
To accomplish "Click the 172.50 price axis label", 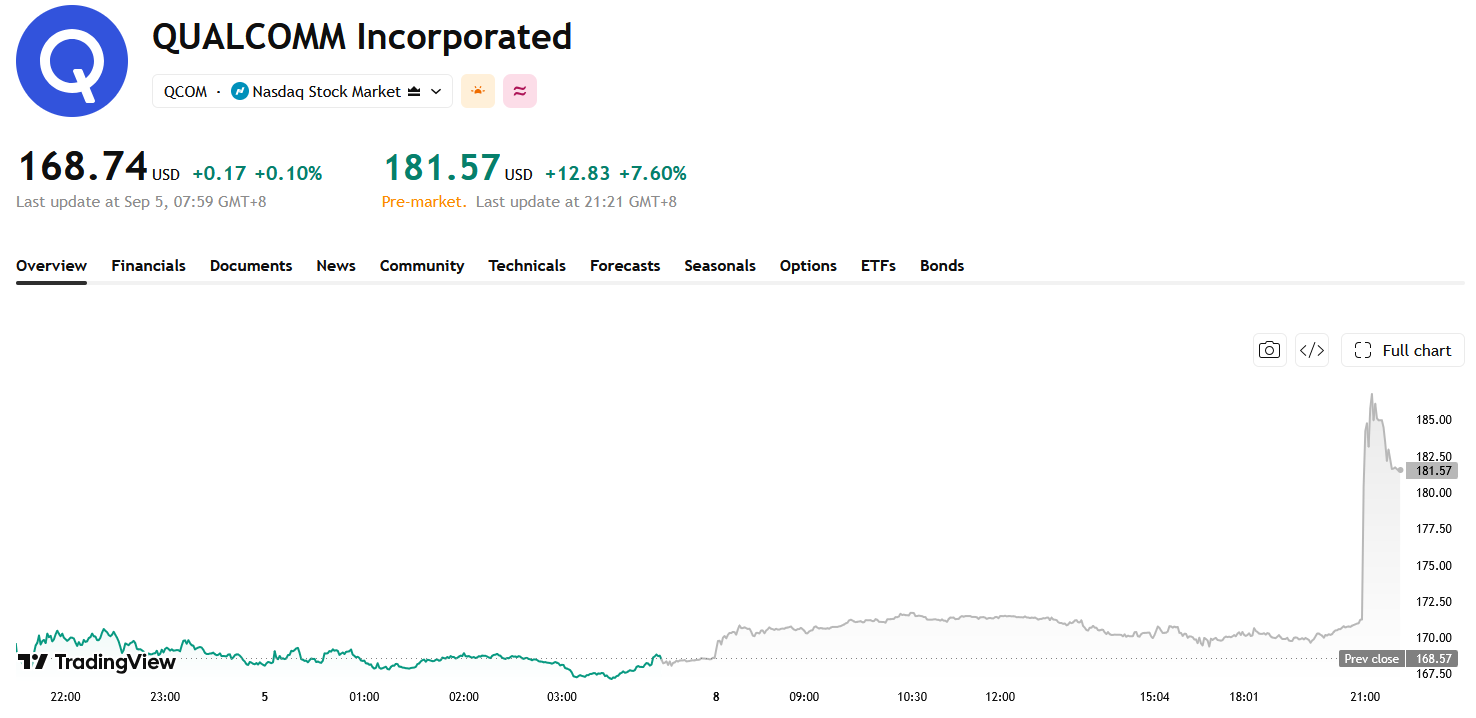I will click(1434, 601).
